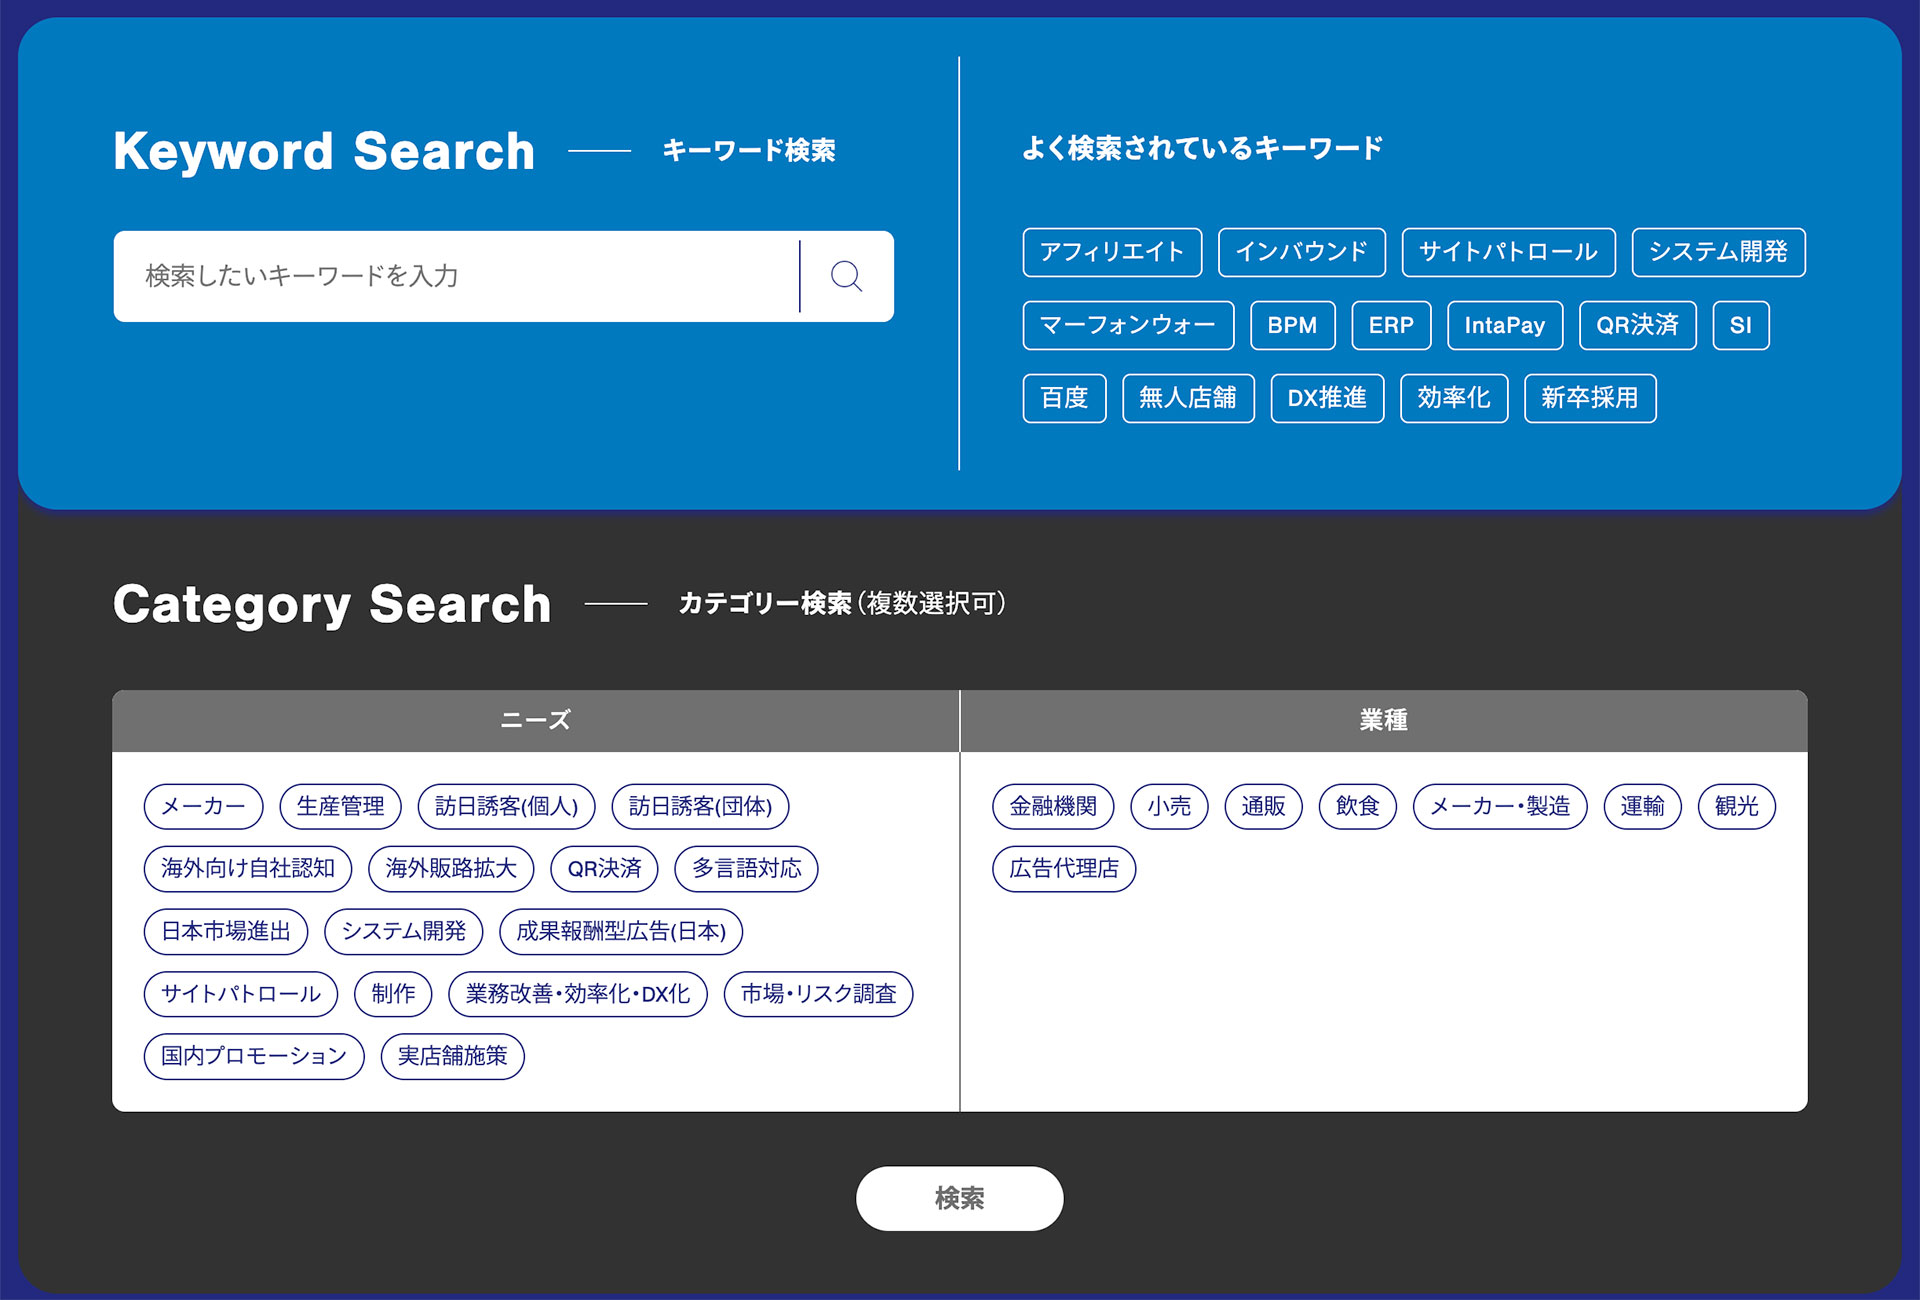Click the ニーズ column header
This screenshot has height=1300, width=1920.
(535, 720)
